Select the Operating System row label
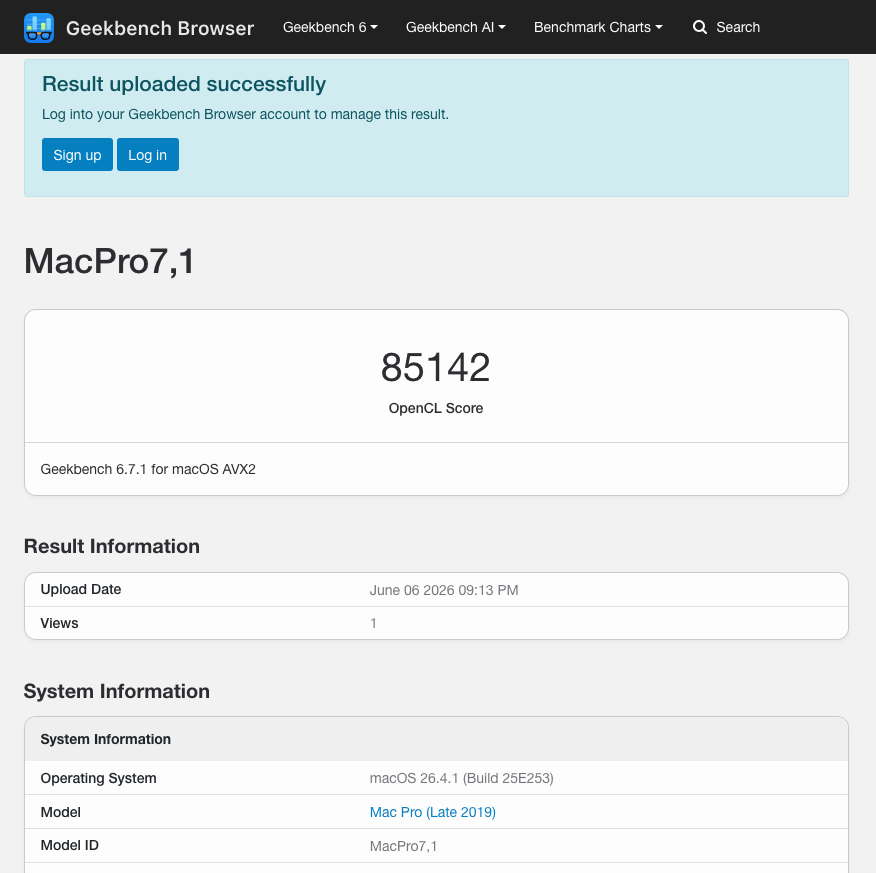This screenshot has height=873, width=876. click(98, 779)
